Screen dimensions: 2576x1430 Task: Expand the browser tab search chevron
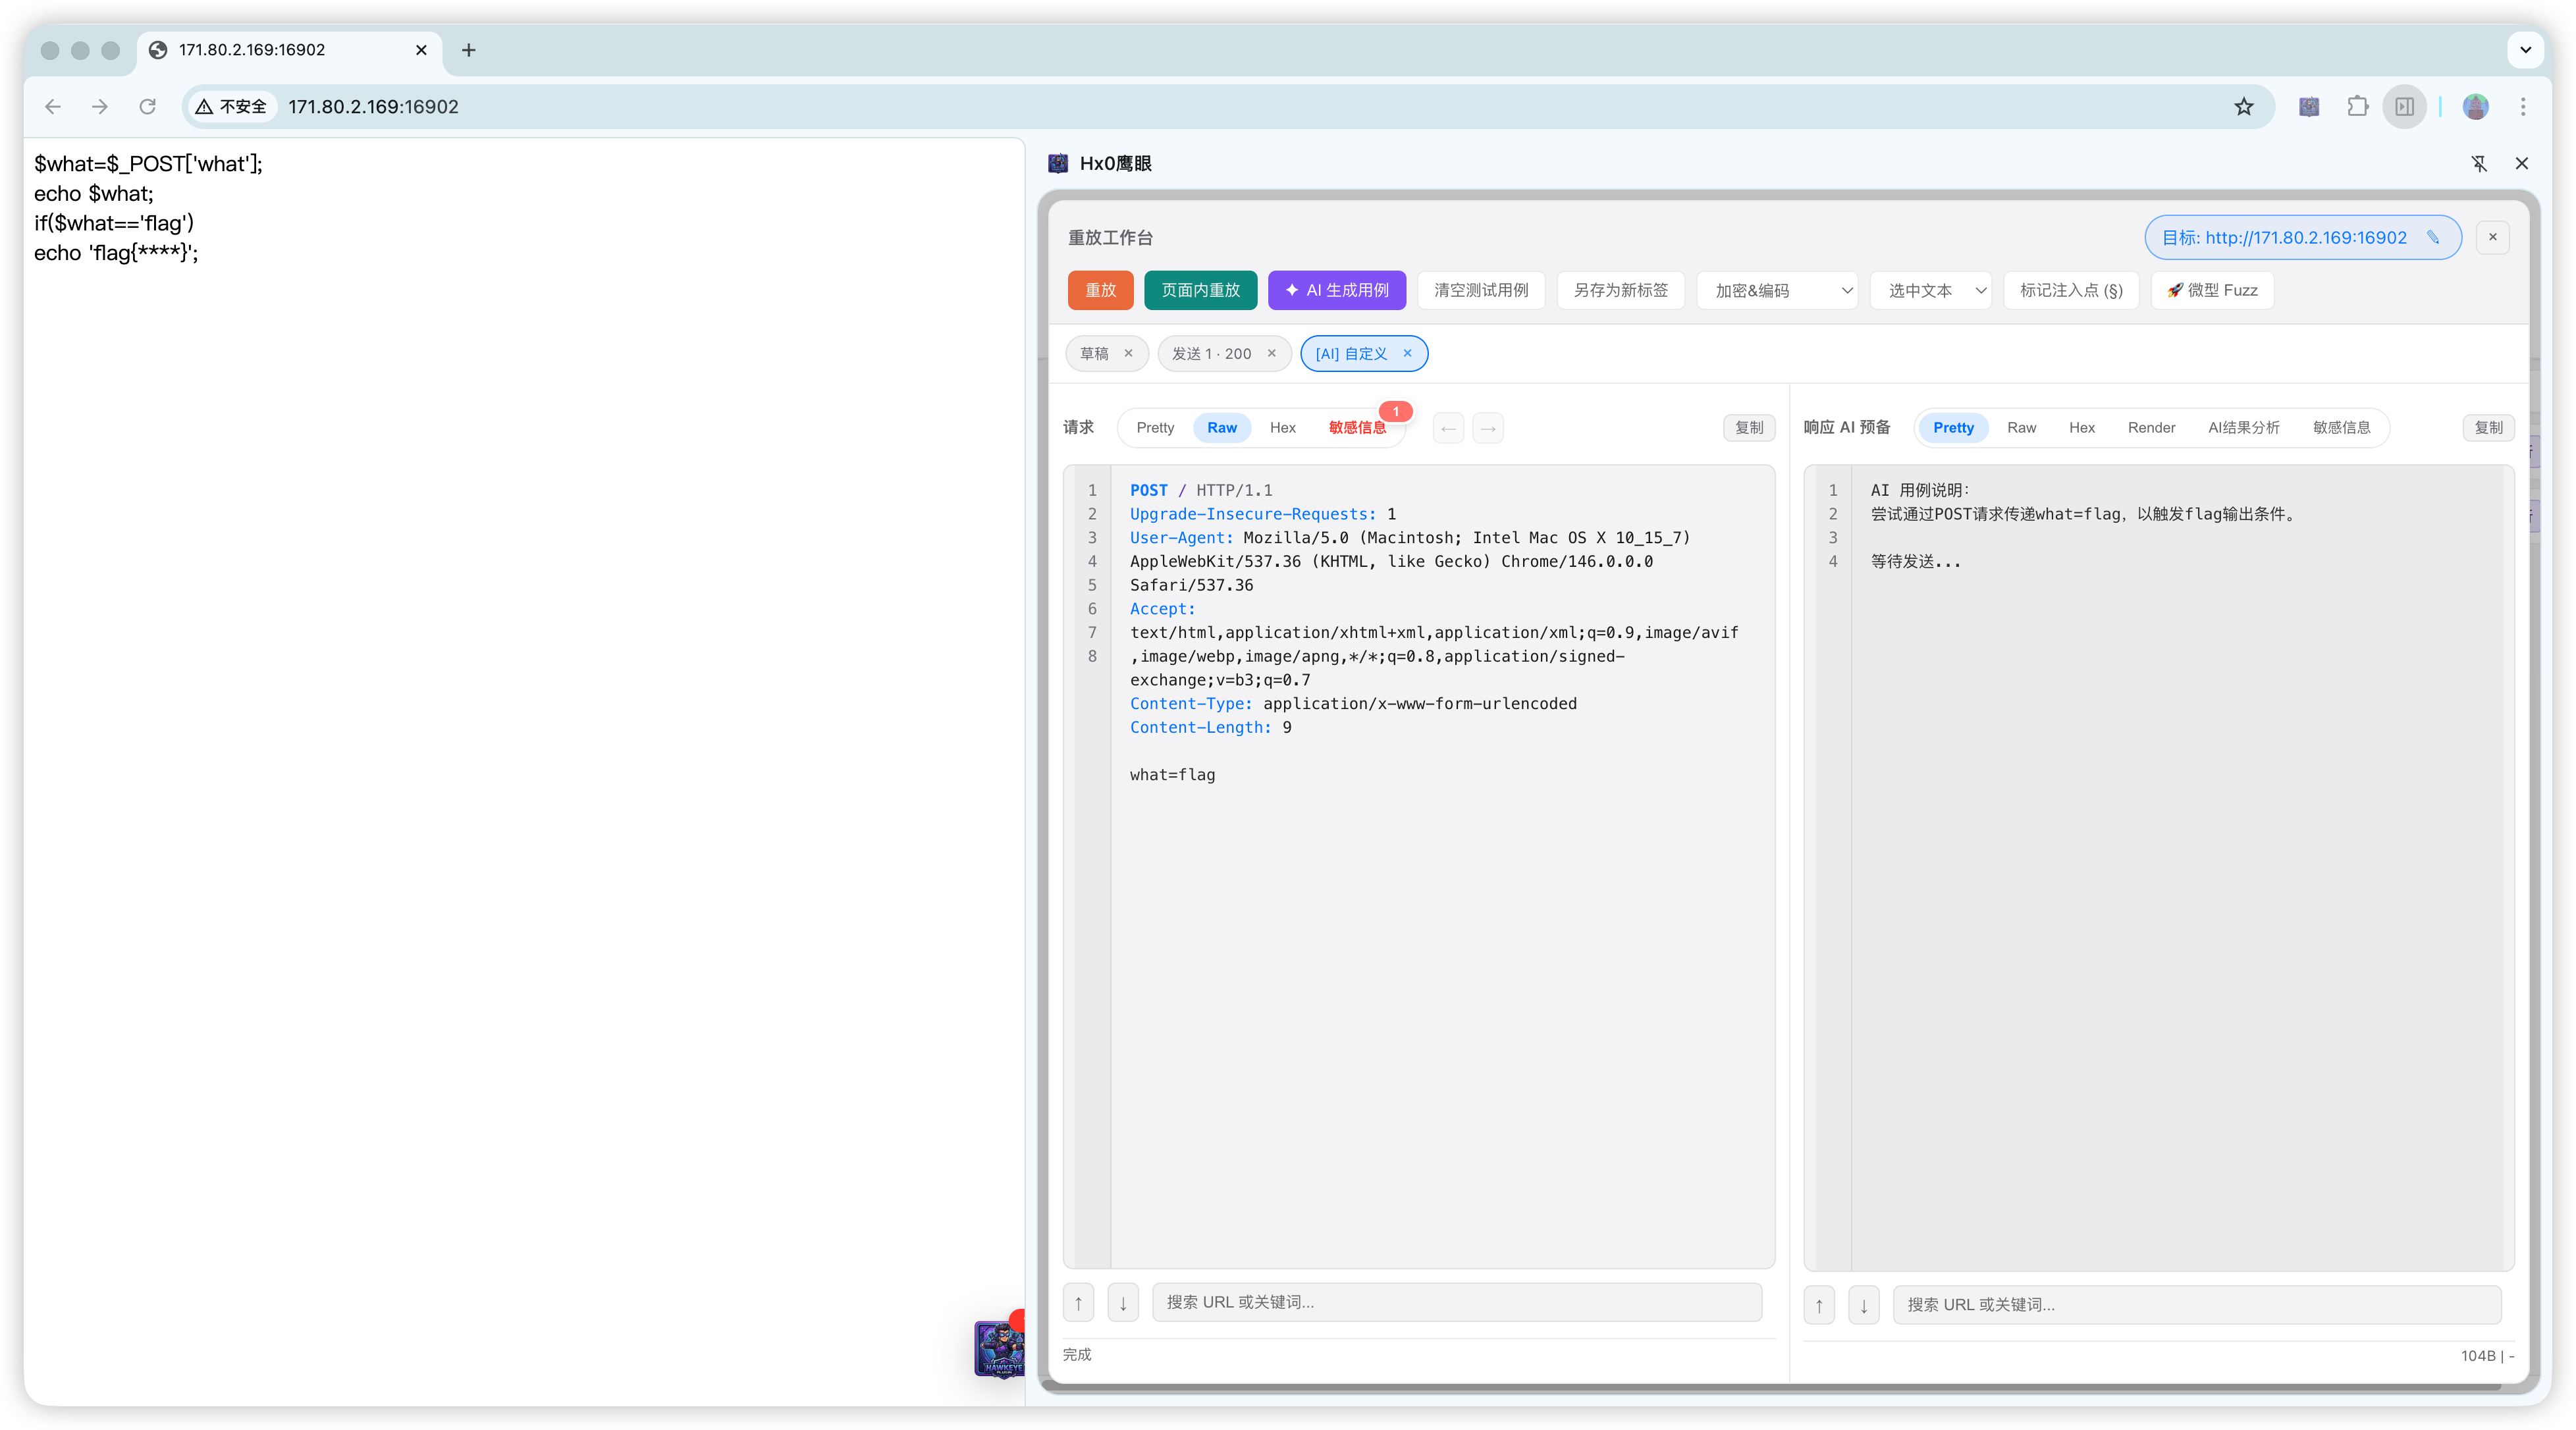coord(2525,50)
